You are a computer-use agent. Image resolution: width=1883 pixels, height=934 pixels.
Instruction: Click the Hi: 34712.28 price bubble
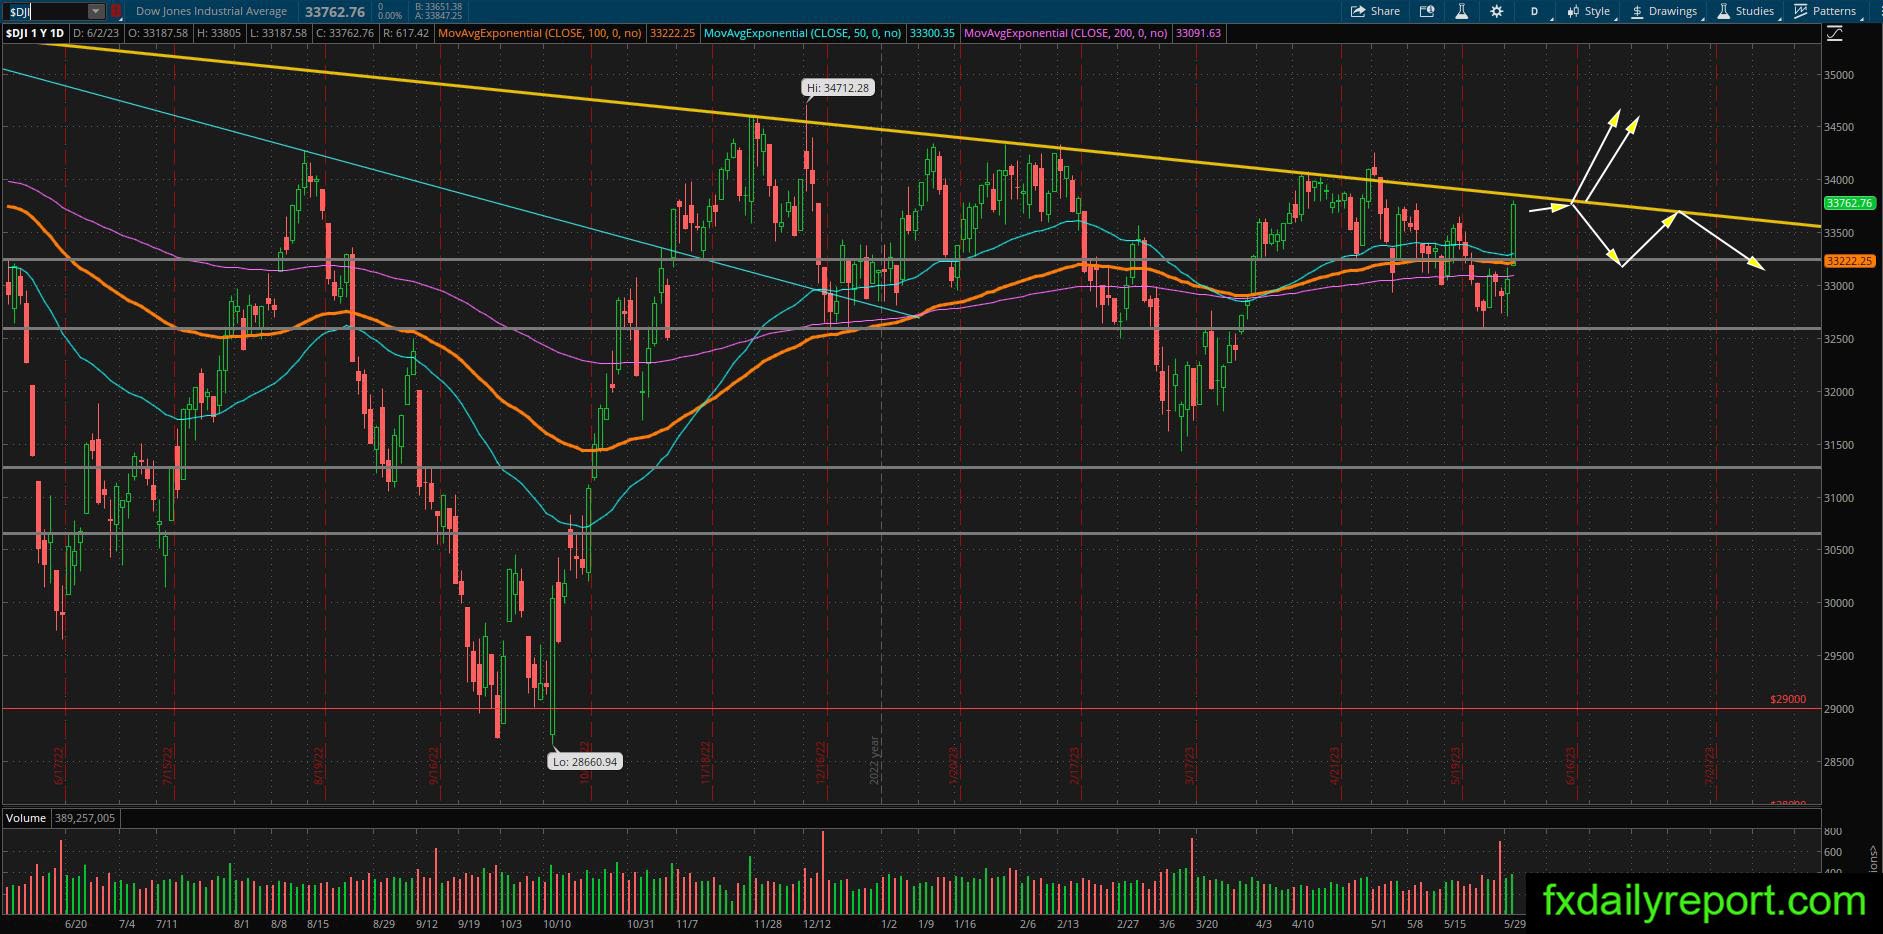tap(839, 88)
